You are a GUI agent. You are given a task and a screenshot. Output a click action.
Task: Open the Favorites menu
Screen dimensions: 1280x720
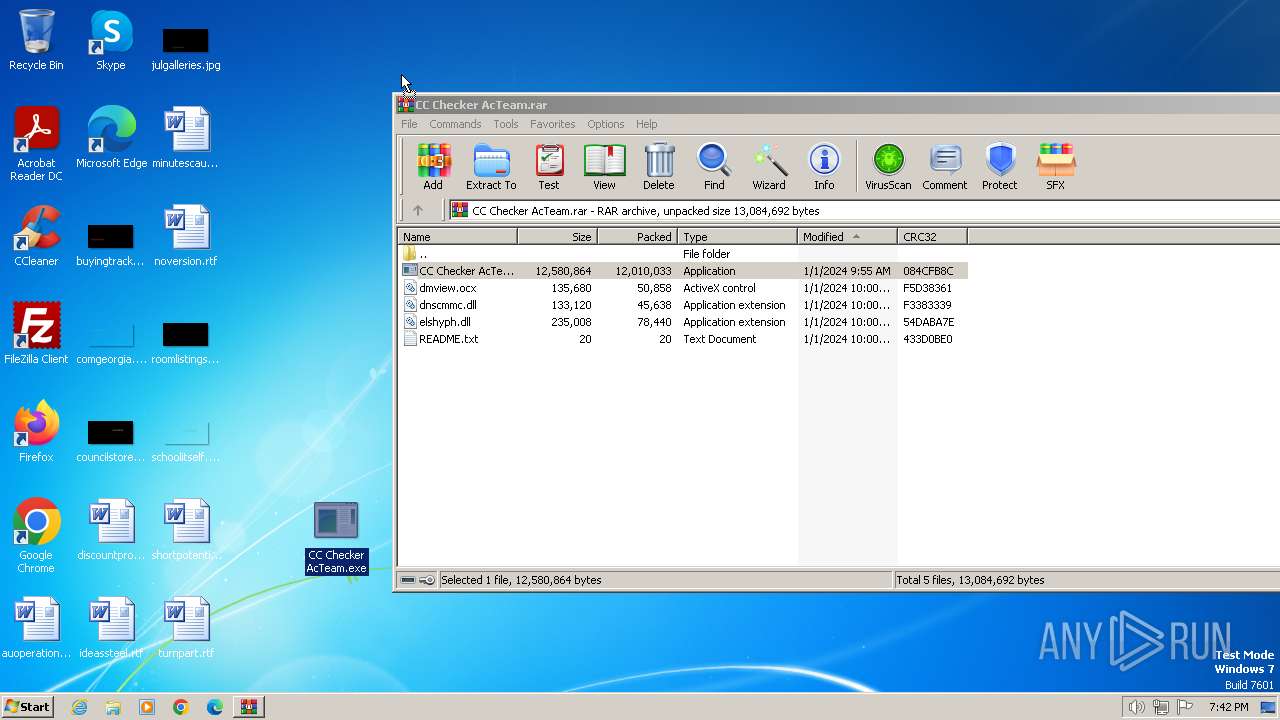[552, 124]
